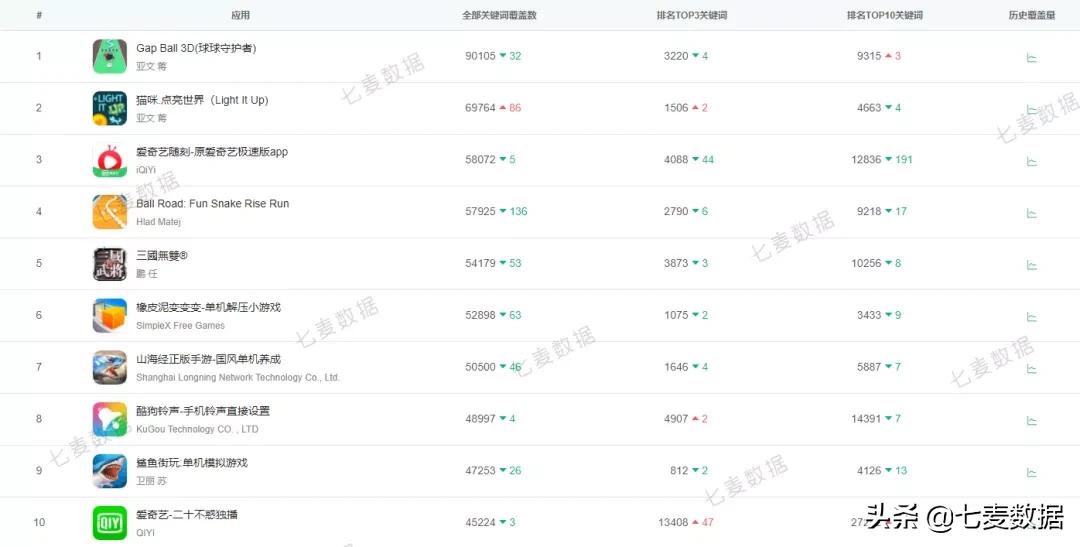View history coverage chart for Light It Up
The height and width of the screenshot is (547, 1080).
coord(1031,110)
